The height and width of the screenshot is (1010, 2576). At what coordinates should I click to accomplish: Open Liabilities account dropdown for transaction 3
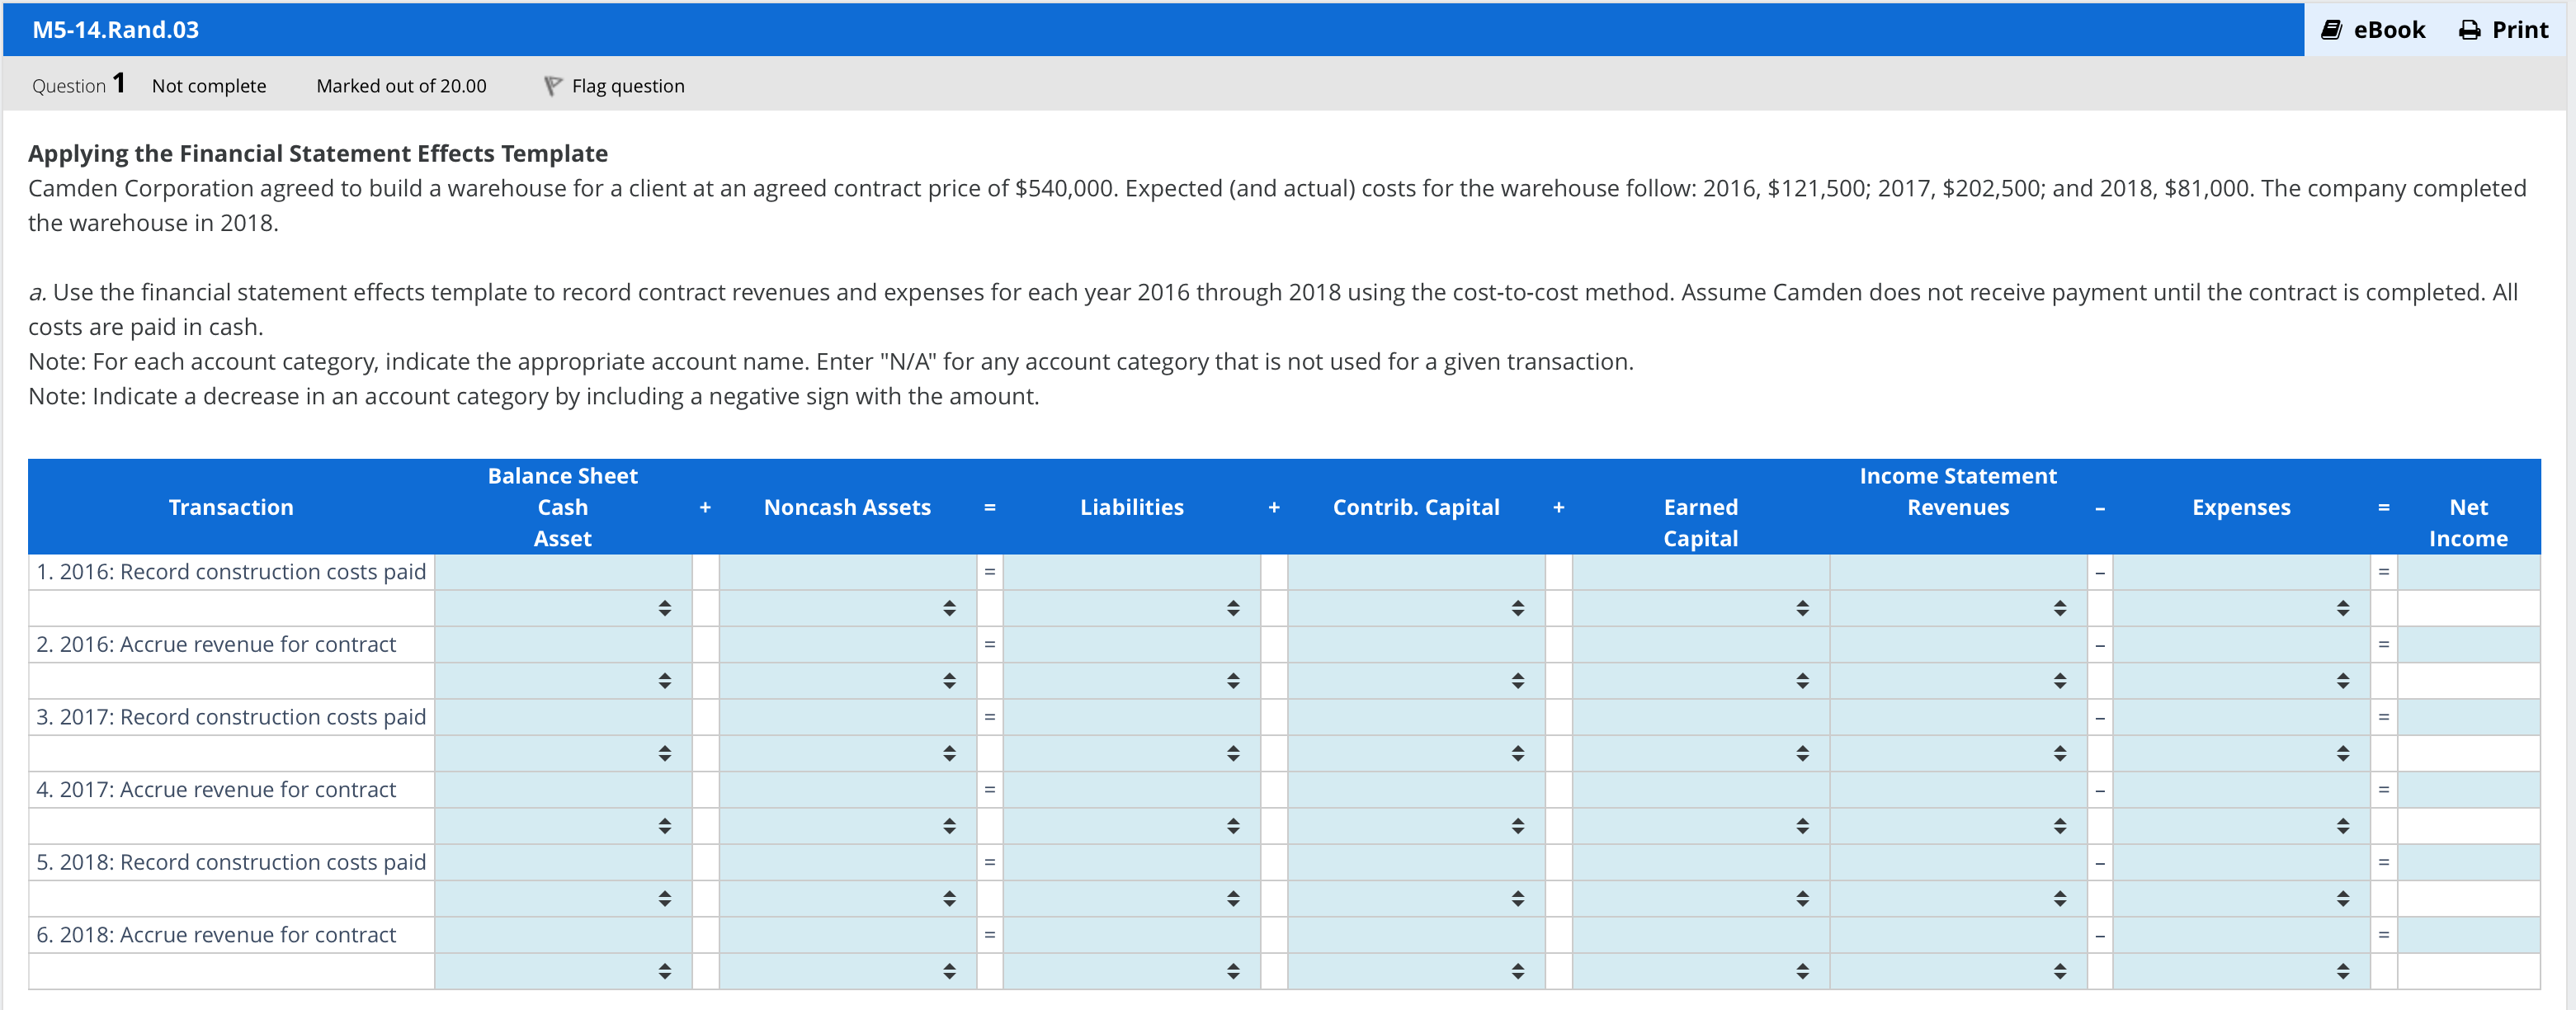(x=1131, y=753)
